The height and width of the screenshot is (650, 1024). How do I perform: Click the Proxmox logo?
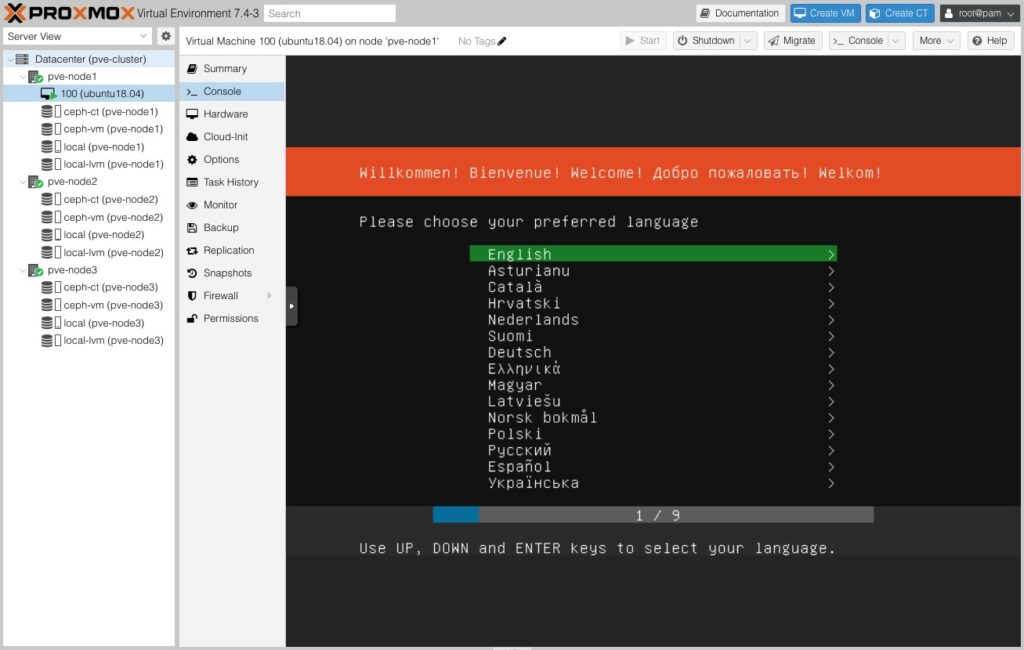point(69,12)
